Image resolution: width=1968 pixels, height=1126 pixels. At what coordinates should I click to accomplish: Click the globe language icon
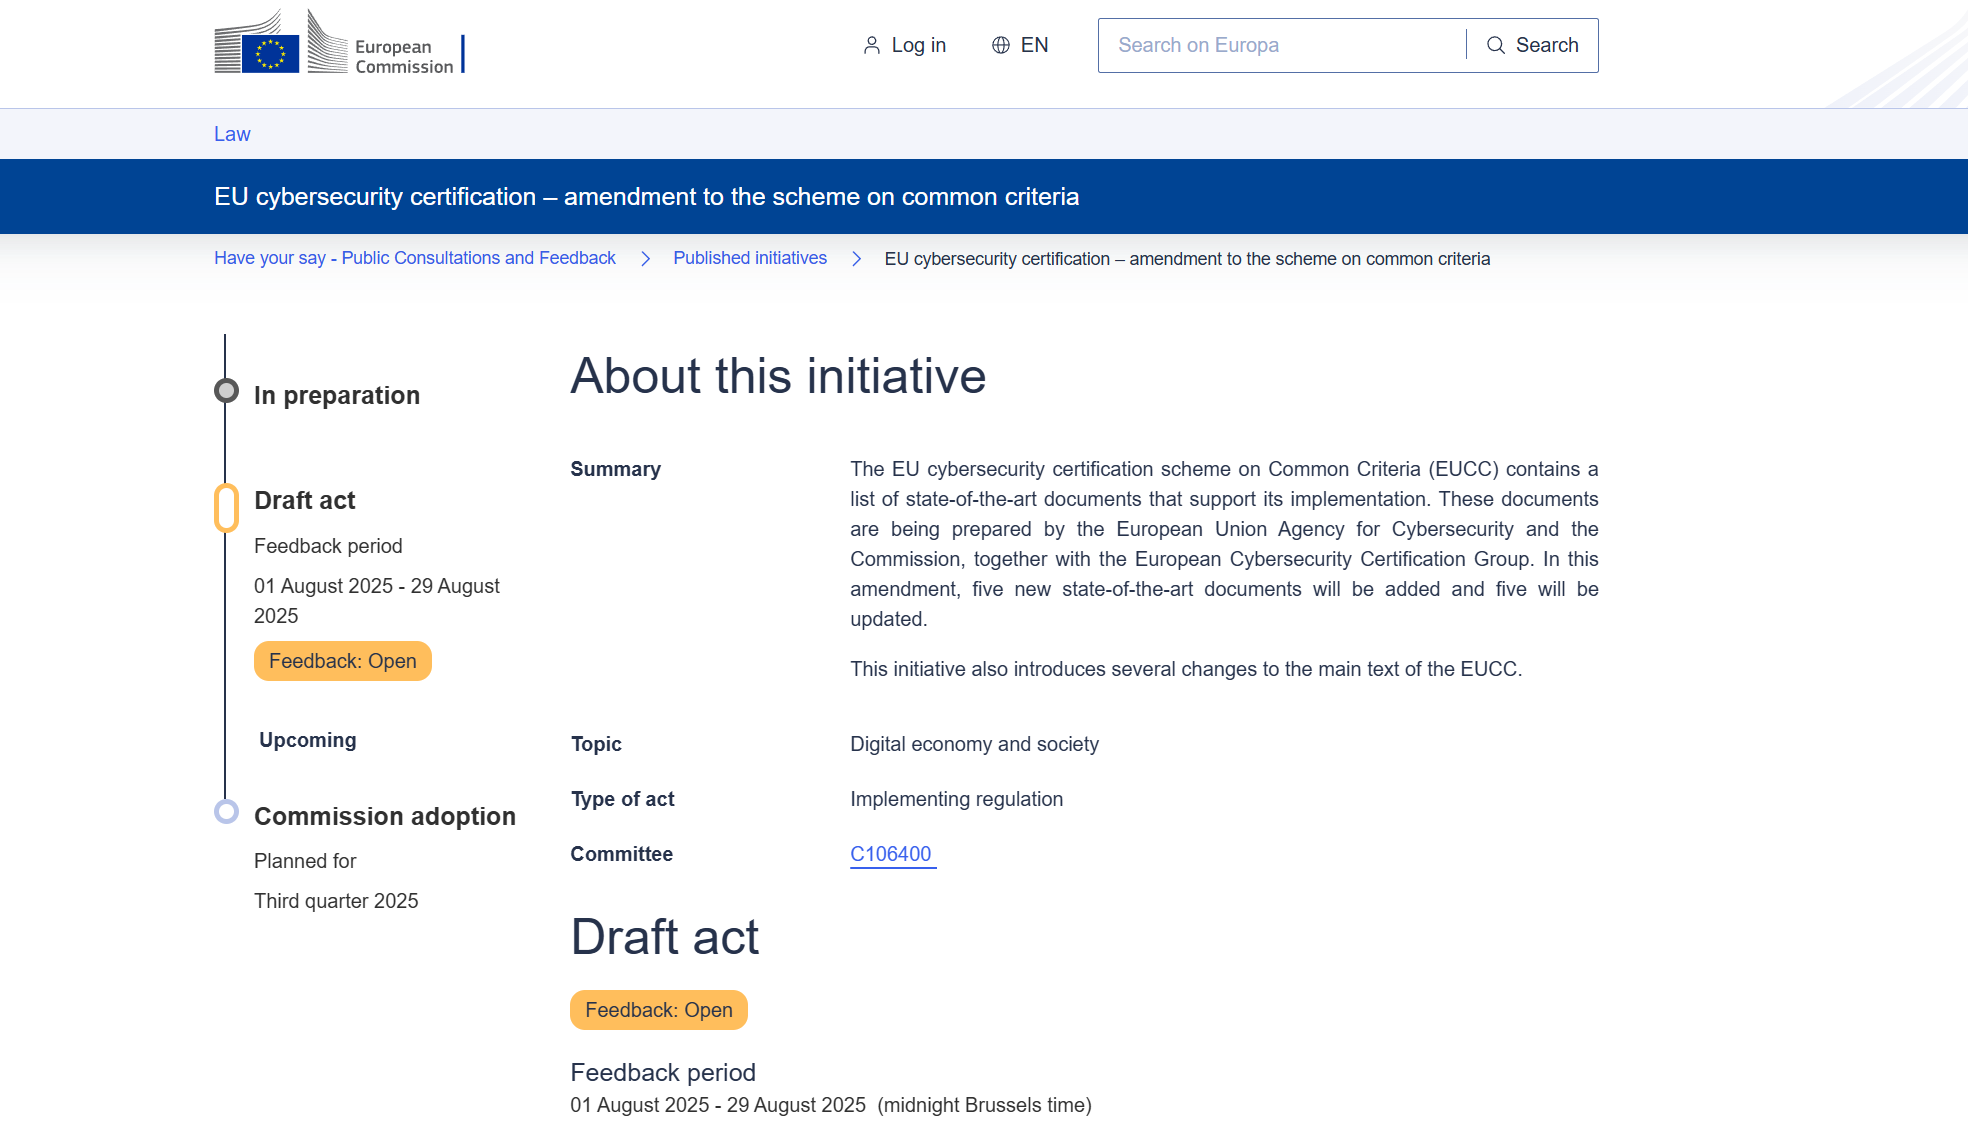tap(1000, 45)
